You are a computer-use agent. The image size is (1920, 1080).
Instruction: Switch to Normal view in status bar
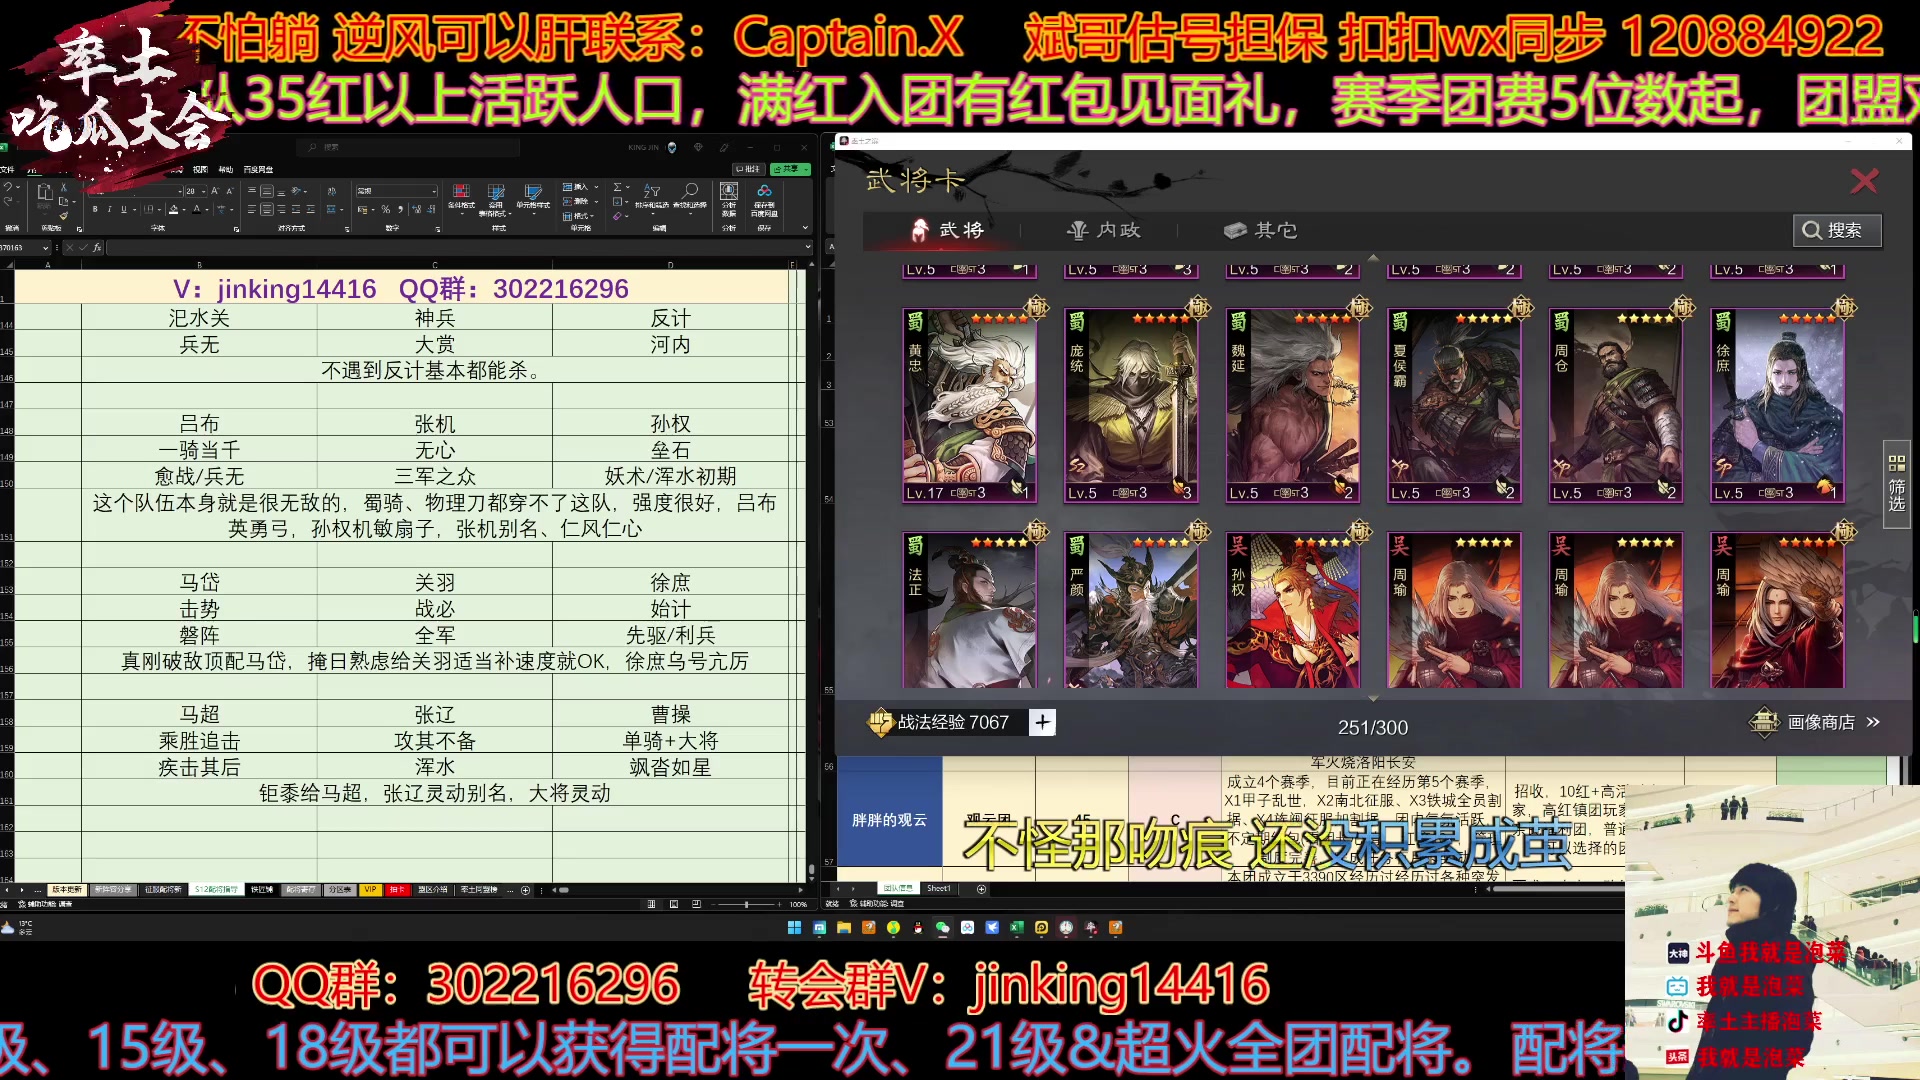tap(651, 904)
